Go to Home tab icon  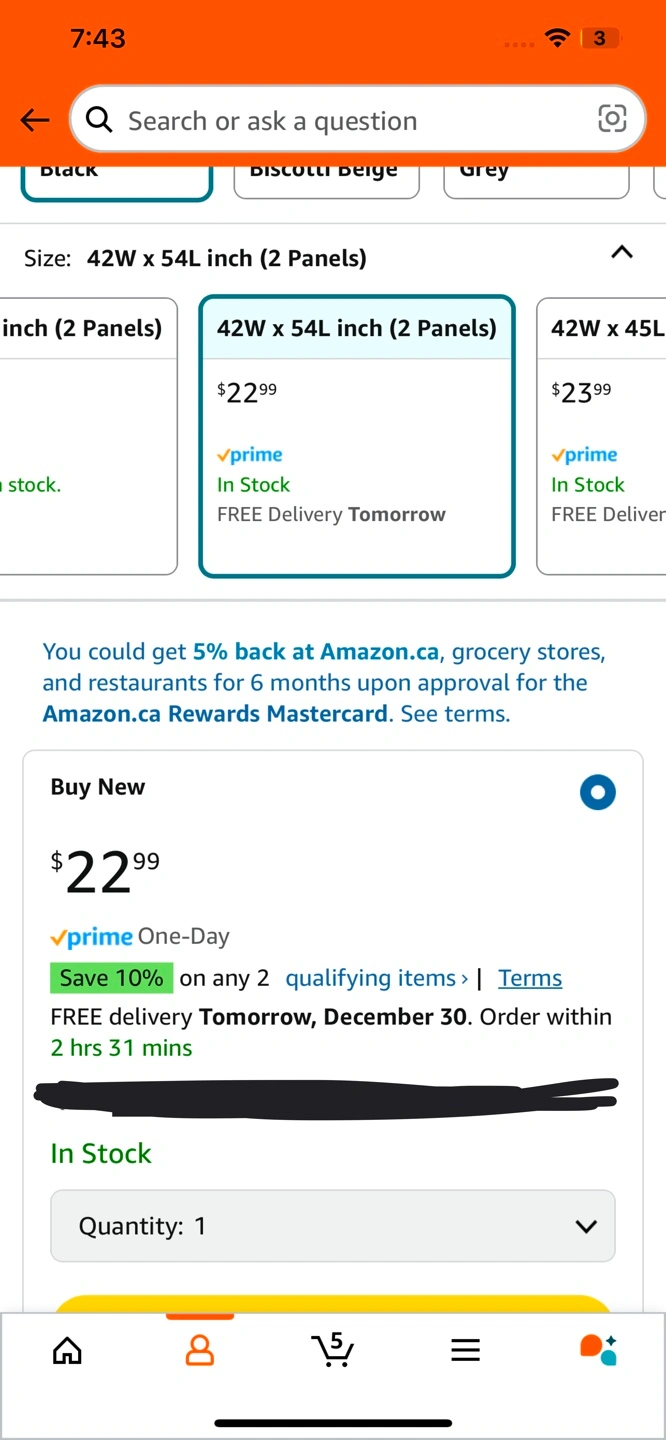click(67, 1351)
